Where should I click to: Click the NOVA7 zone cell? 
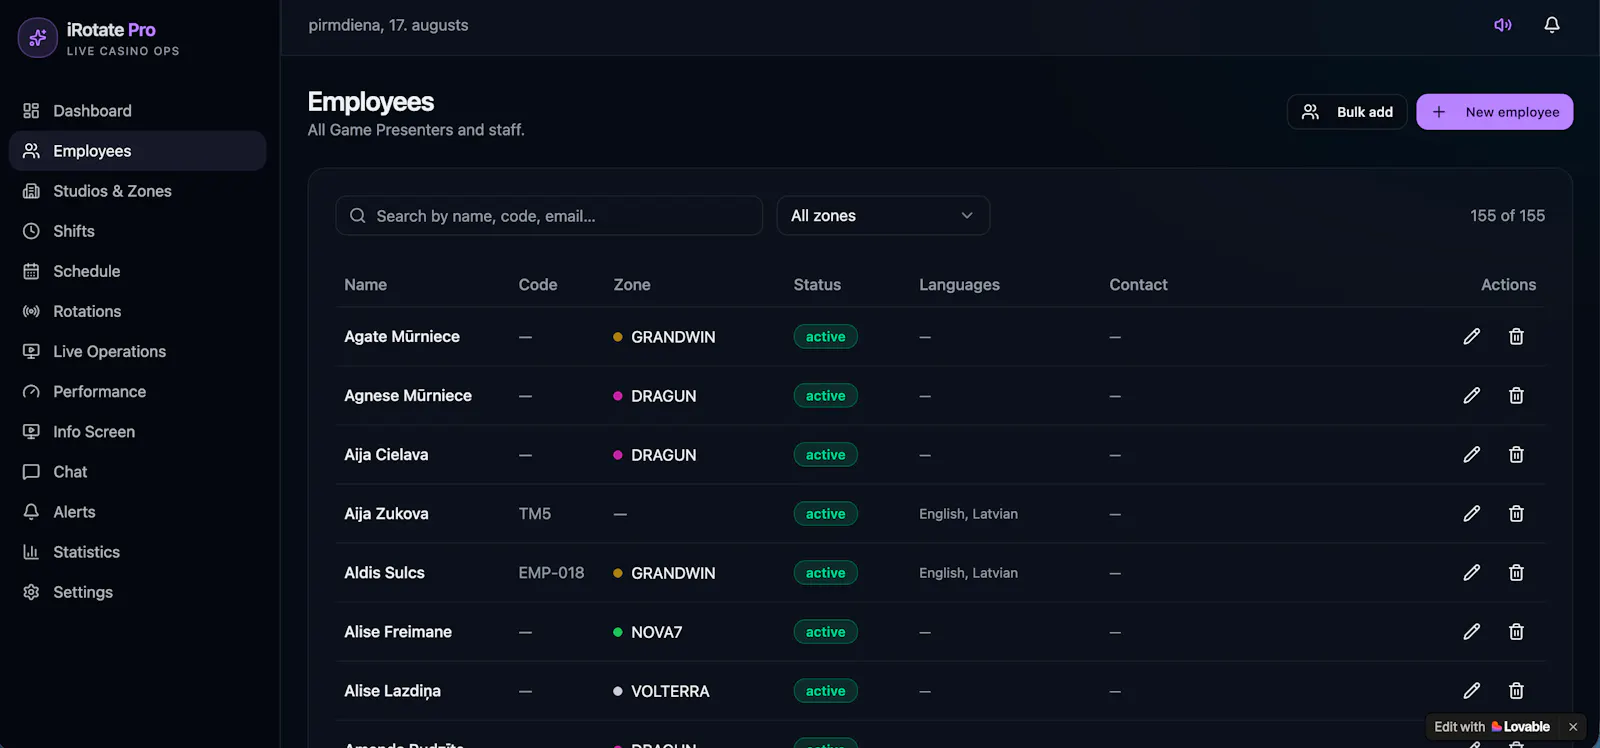[x=648, y=632]
